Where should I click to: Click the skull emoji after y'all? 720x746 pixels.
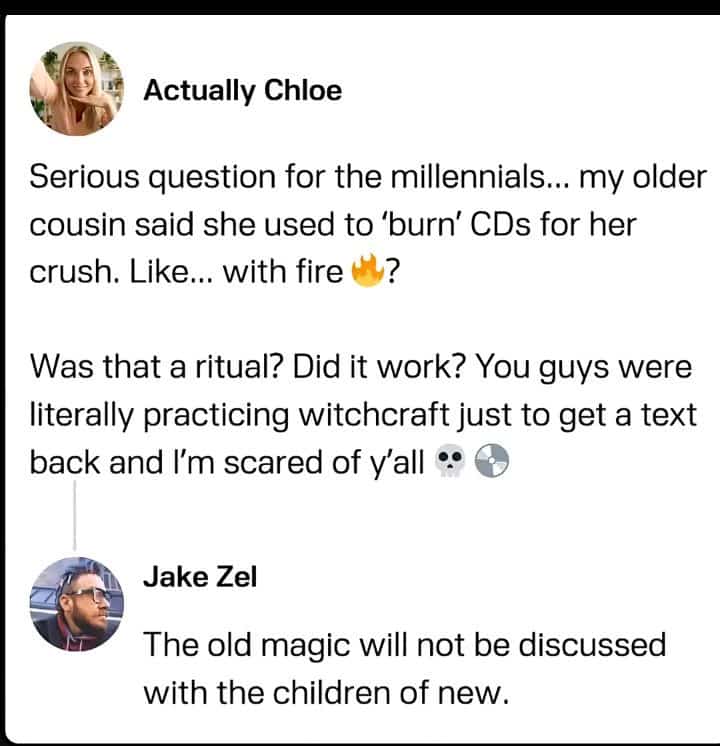click(450, 461)
